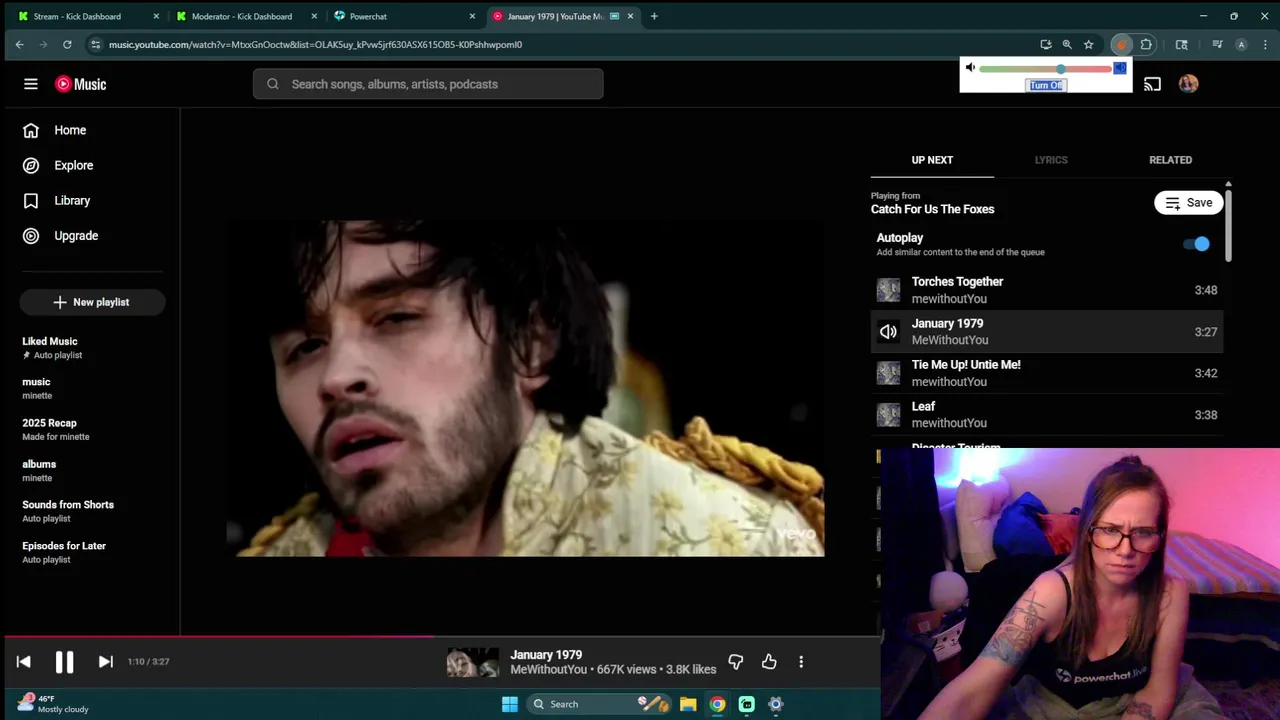This screenshot has width=1280, height=720.
Task: Adjust the volume extension slider handle
Action: 1060,69
